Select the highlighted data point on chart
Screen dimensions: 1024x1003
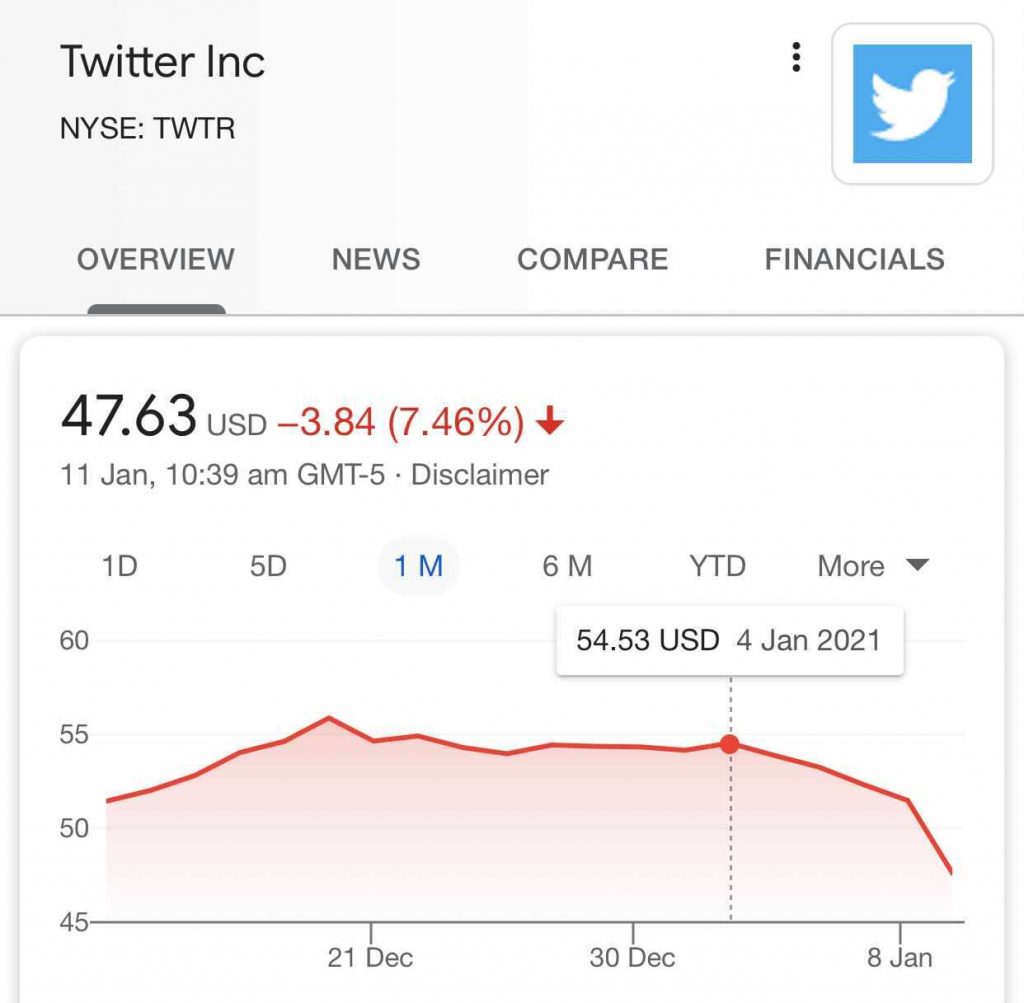click(729, 743)
